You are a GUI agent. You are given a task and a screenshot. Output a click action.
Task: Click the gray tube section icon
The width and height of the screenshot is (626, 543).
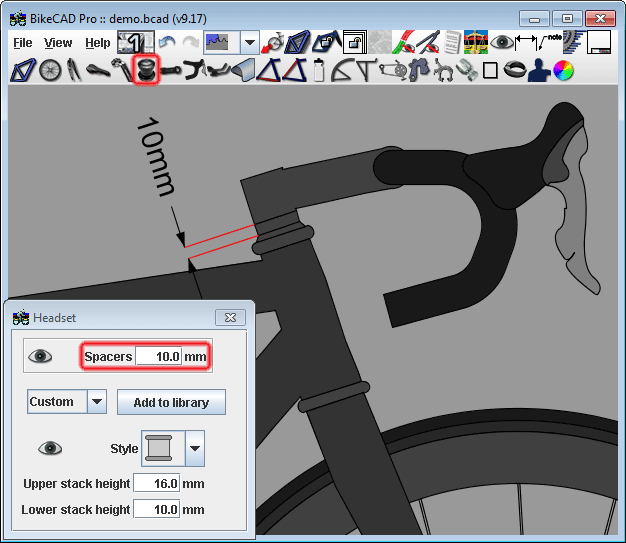click(x=244, y=70)
